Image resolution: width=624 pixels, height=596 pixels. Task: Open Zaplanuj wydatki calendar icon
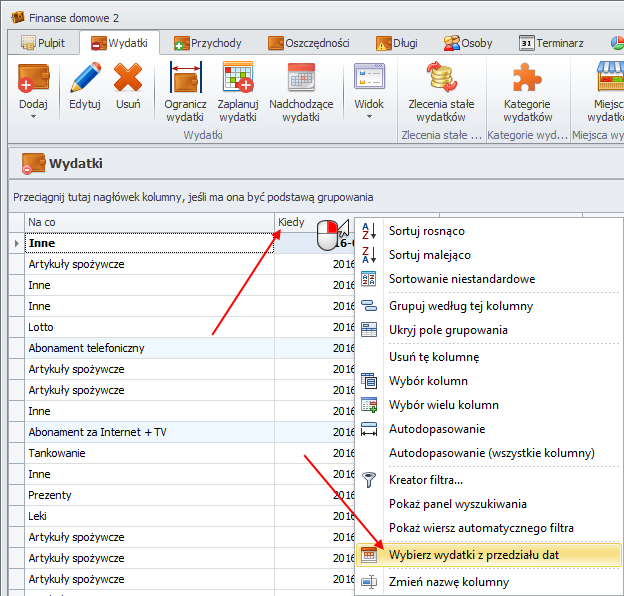coord(238,78)
